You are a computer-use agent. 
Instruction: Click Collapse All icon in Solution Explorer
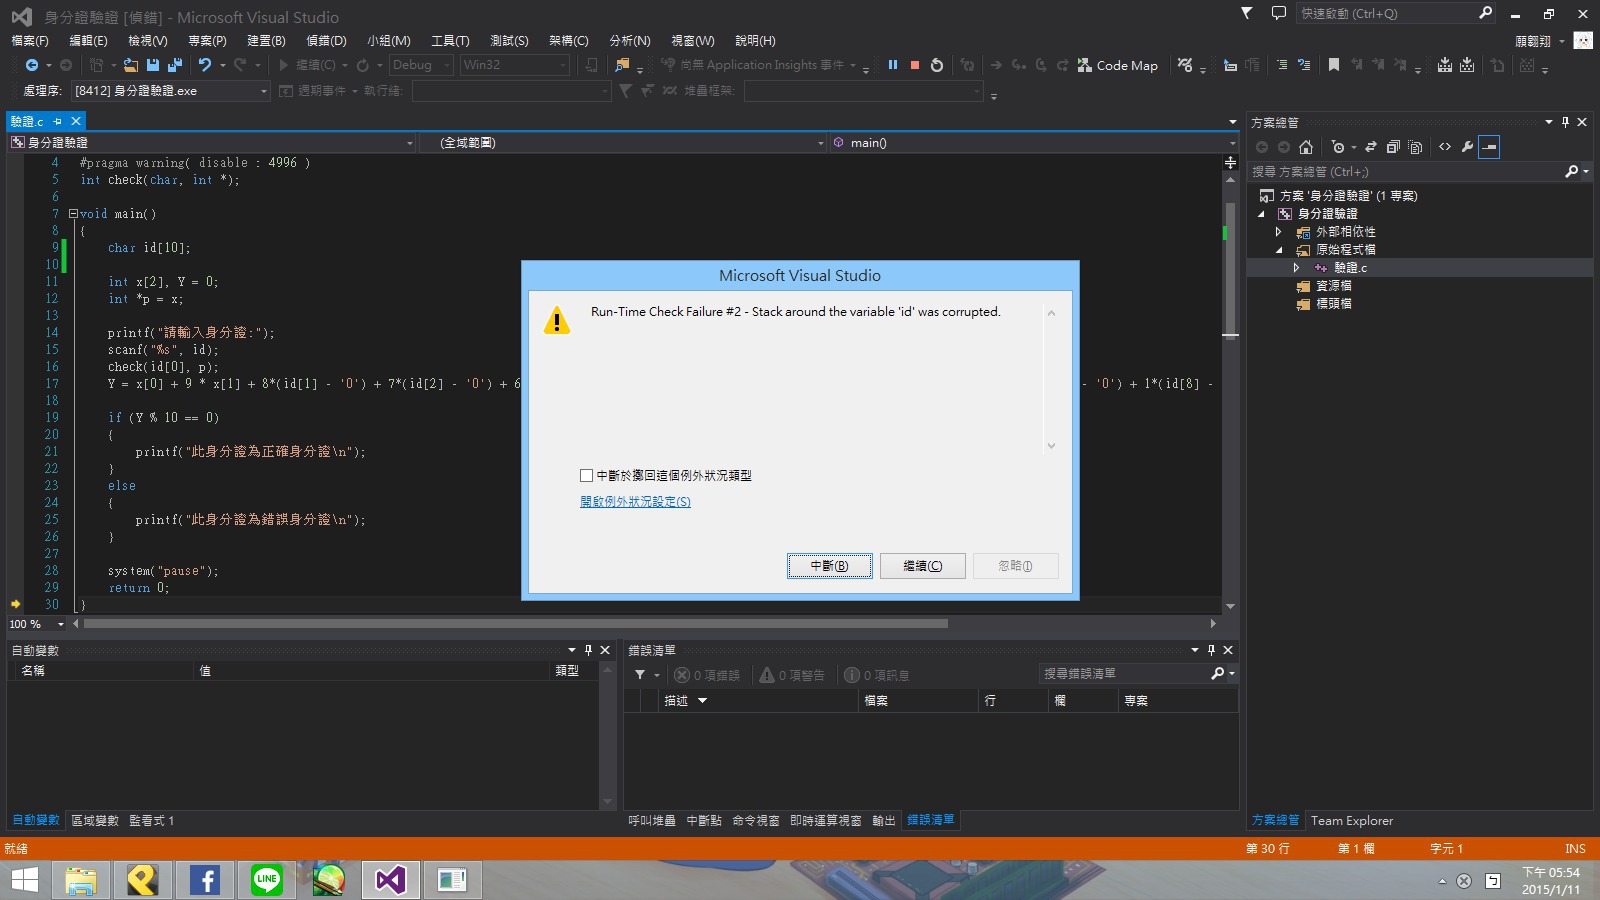(x=1393, y=147)
